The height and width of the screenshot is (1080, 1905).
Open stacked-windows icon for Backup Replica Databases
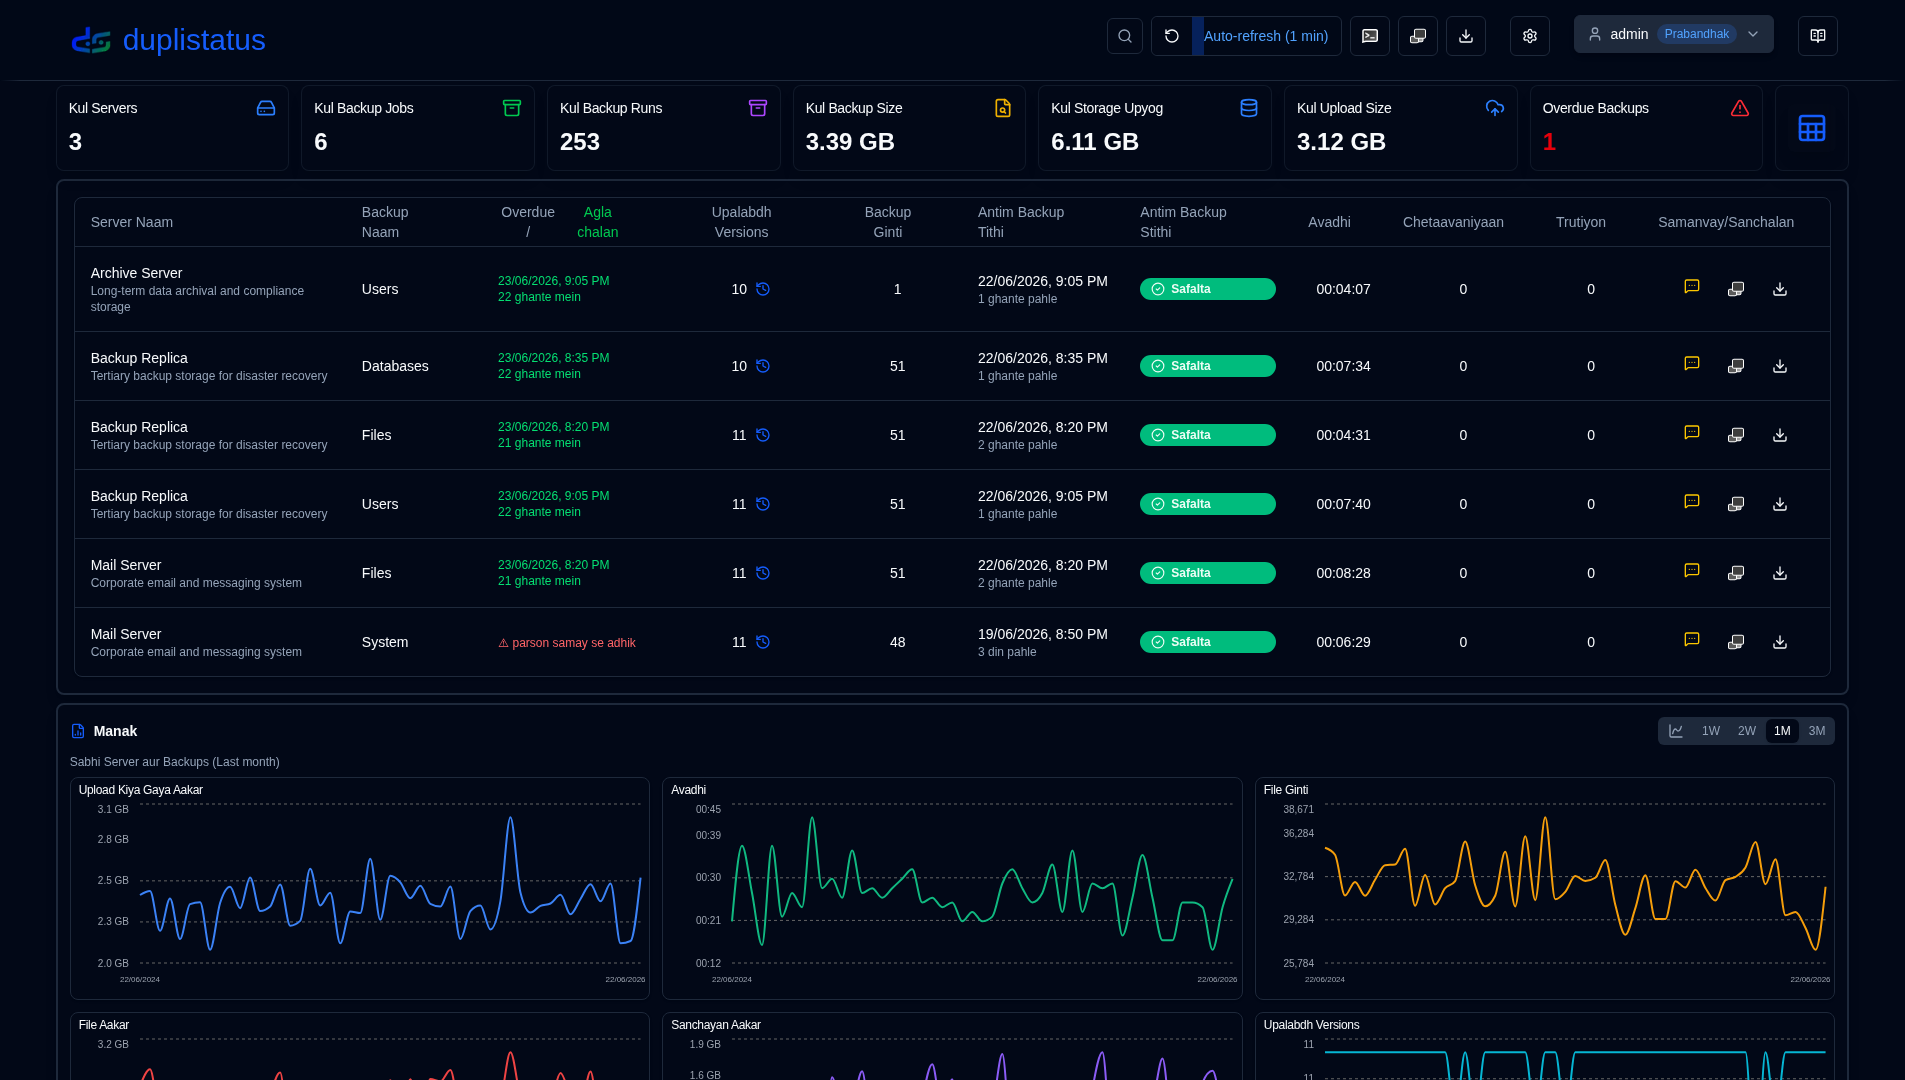point(1736,366)
